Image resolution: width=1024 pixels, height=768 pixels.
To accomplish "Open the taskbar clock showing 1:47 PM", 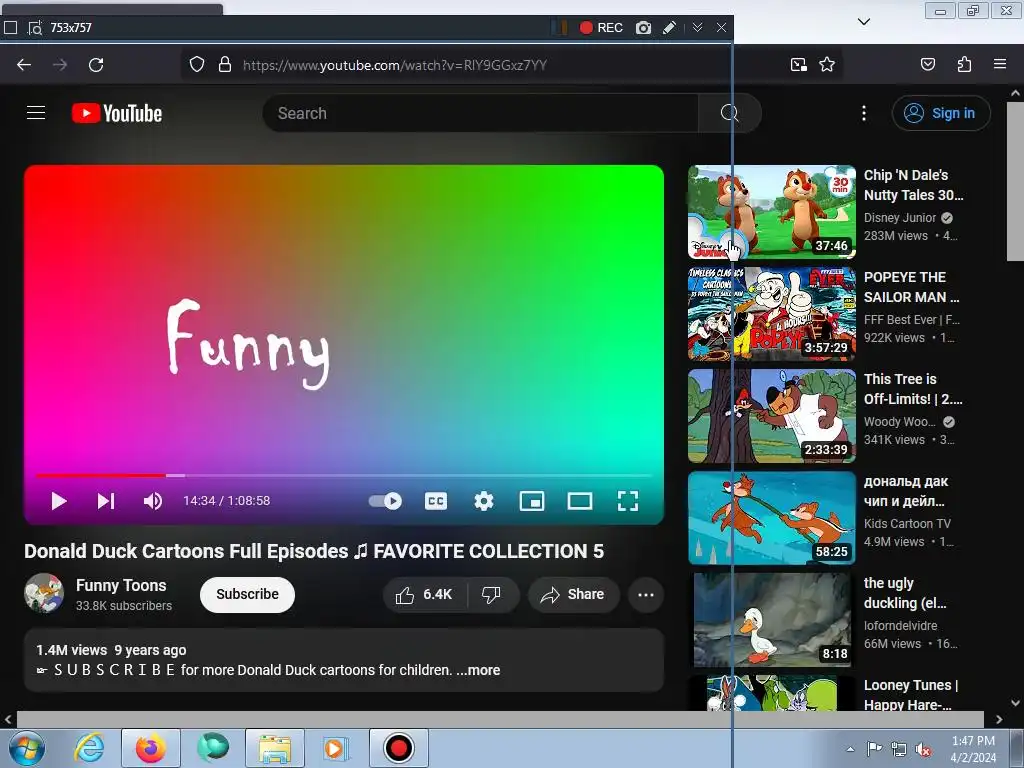I will [x=973, y=749].
